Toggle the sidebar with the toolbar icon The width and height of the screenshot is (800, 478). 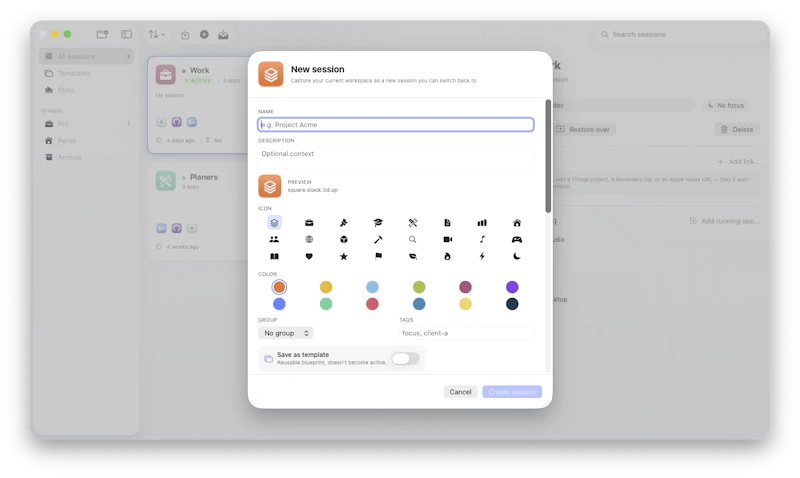pos(127,34)
